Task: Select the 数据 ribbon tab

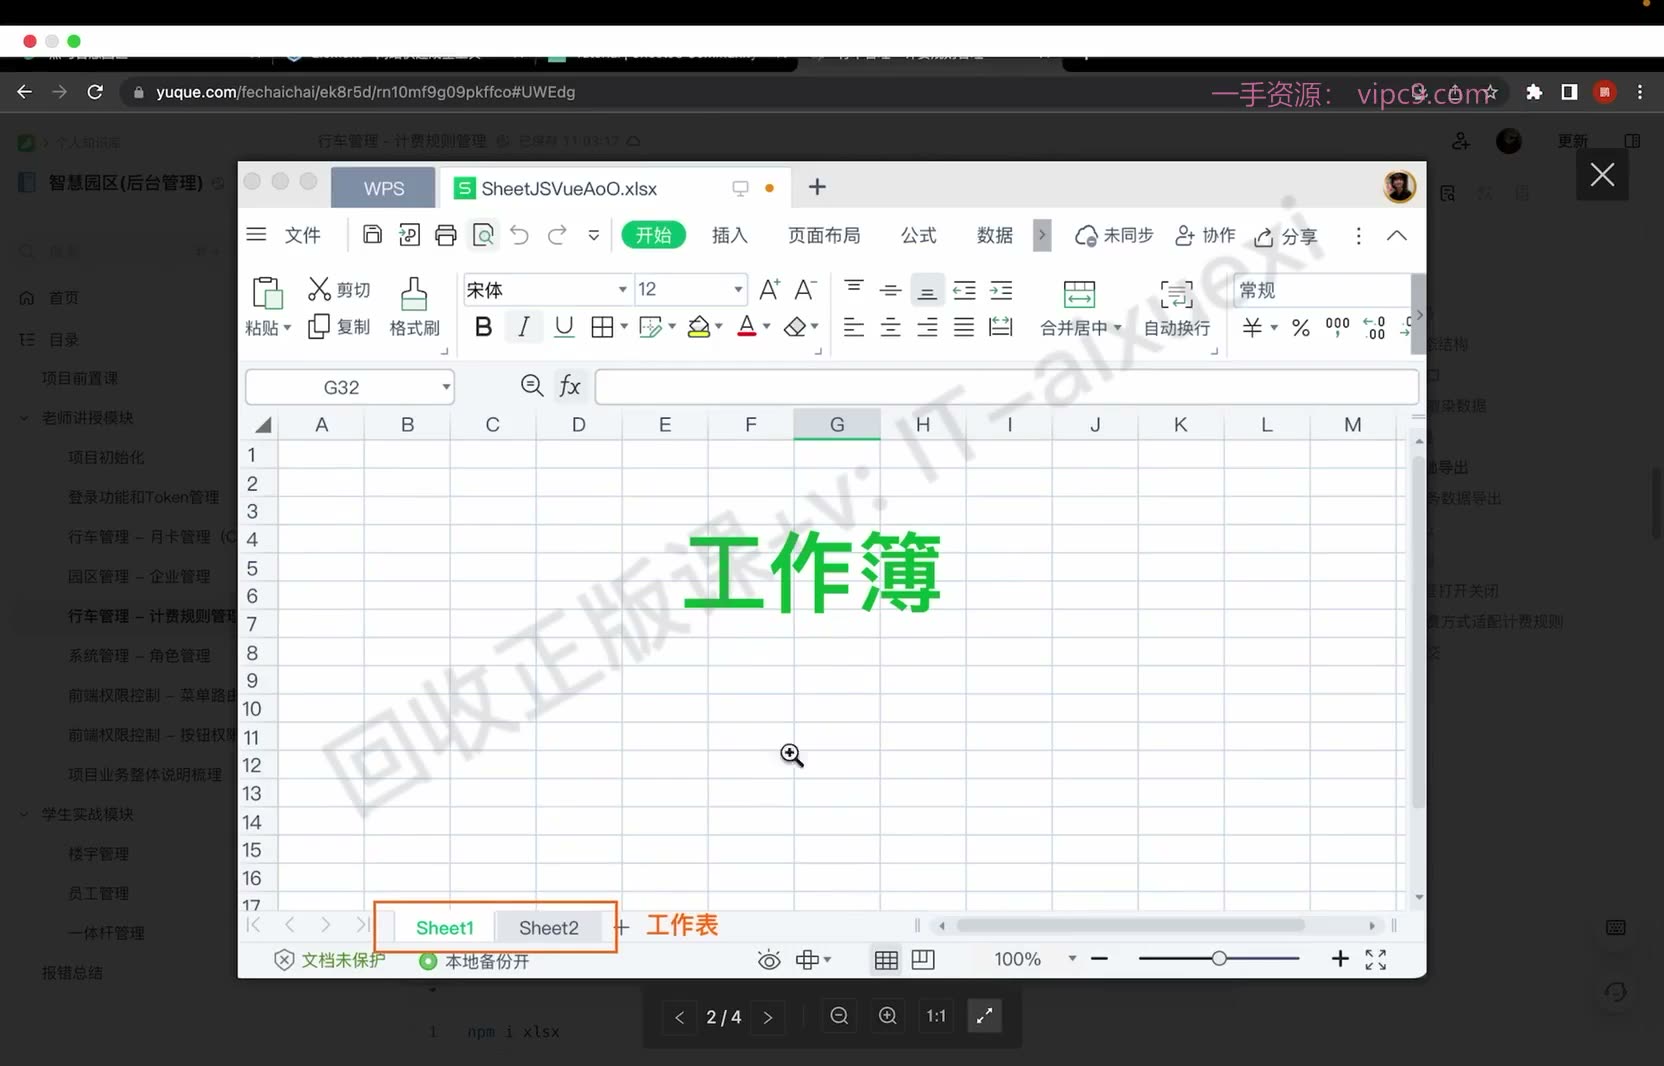Action: click(995, 236)
